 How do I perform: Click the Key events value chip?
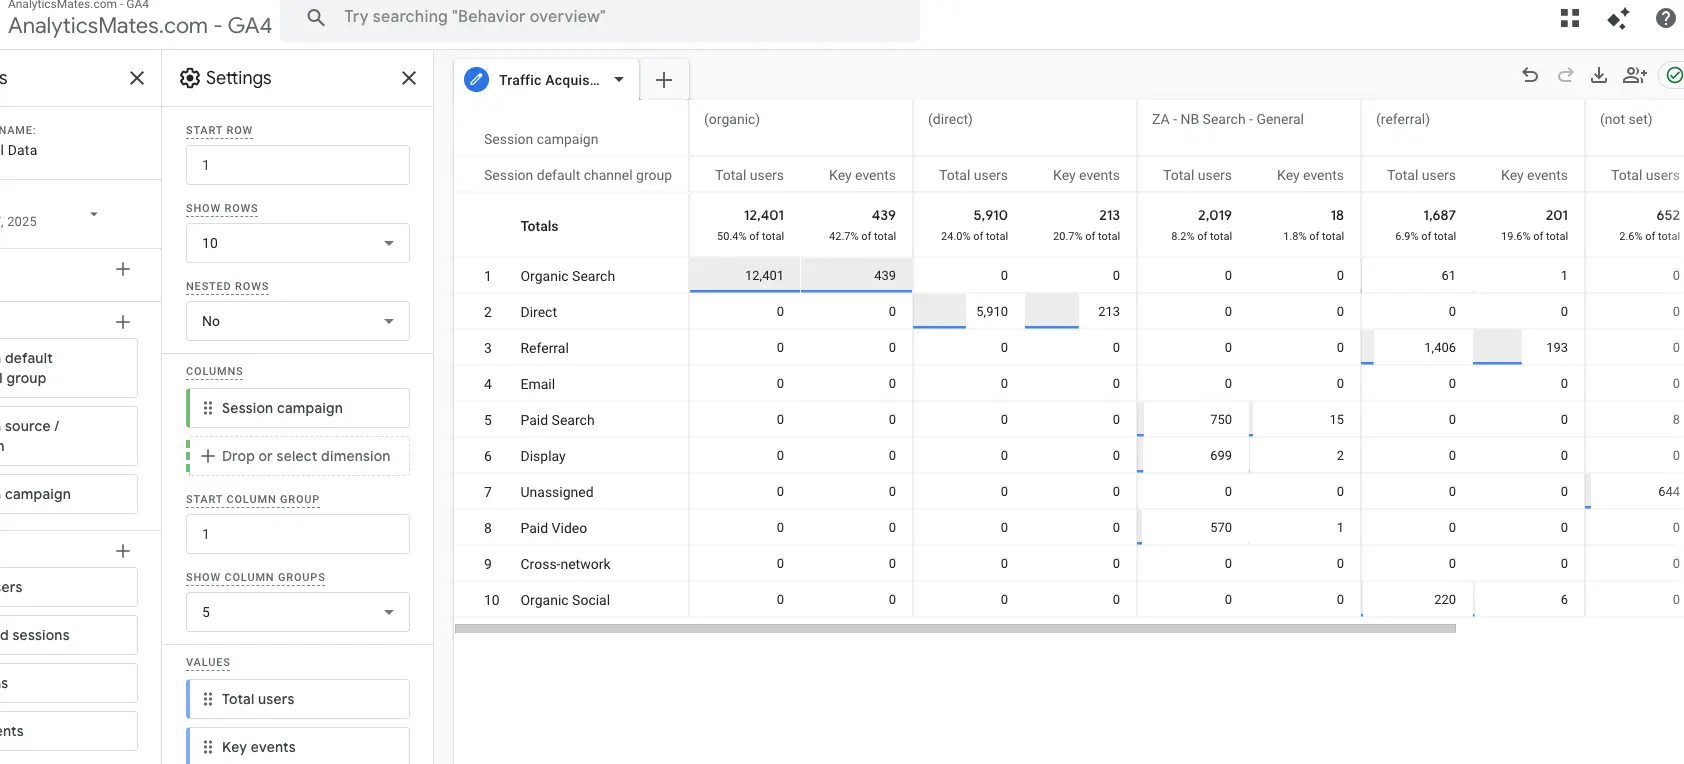298,746
